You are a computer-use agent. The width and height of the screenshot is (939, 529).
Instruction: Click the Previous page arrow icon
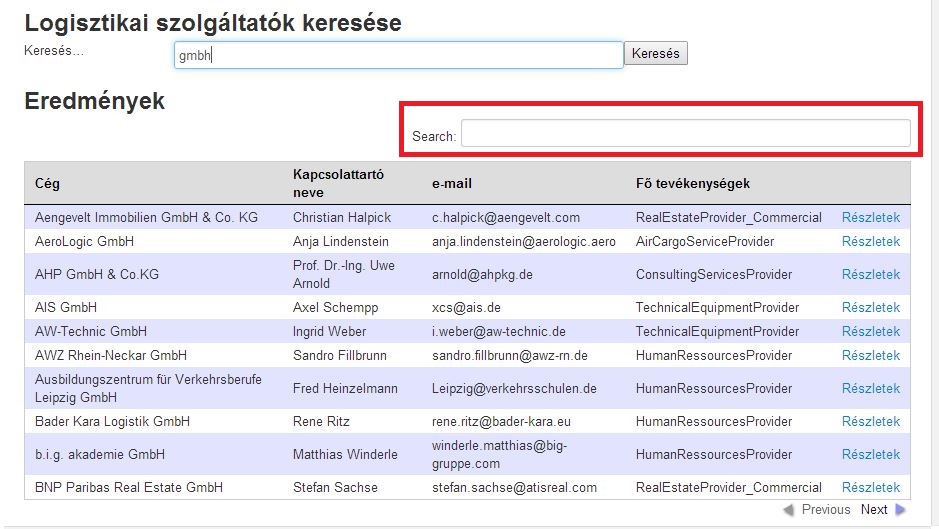click(x=789, y=510)
